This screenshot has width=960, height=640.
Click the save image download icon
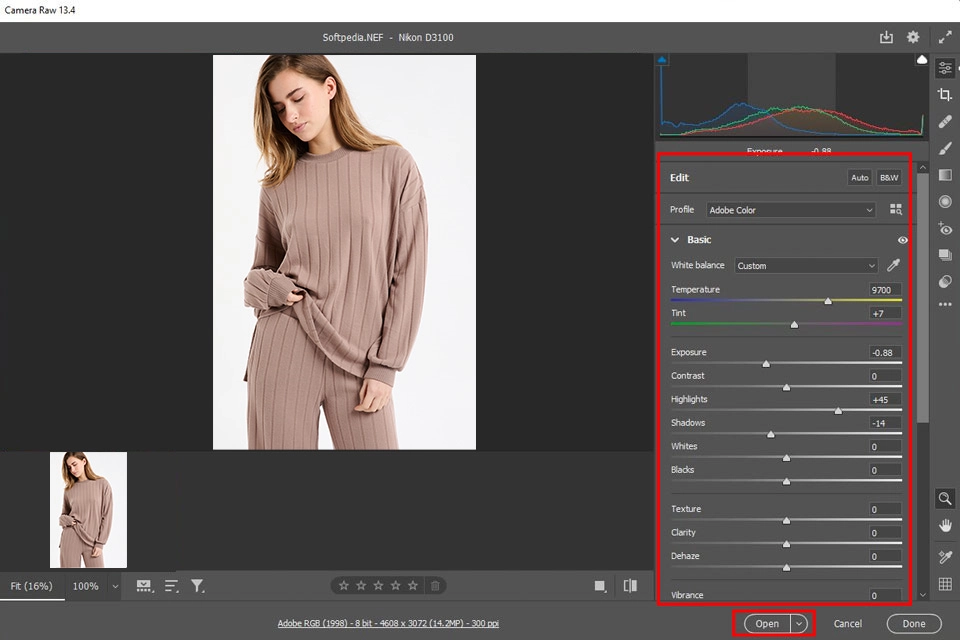(886, 37)
